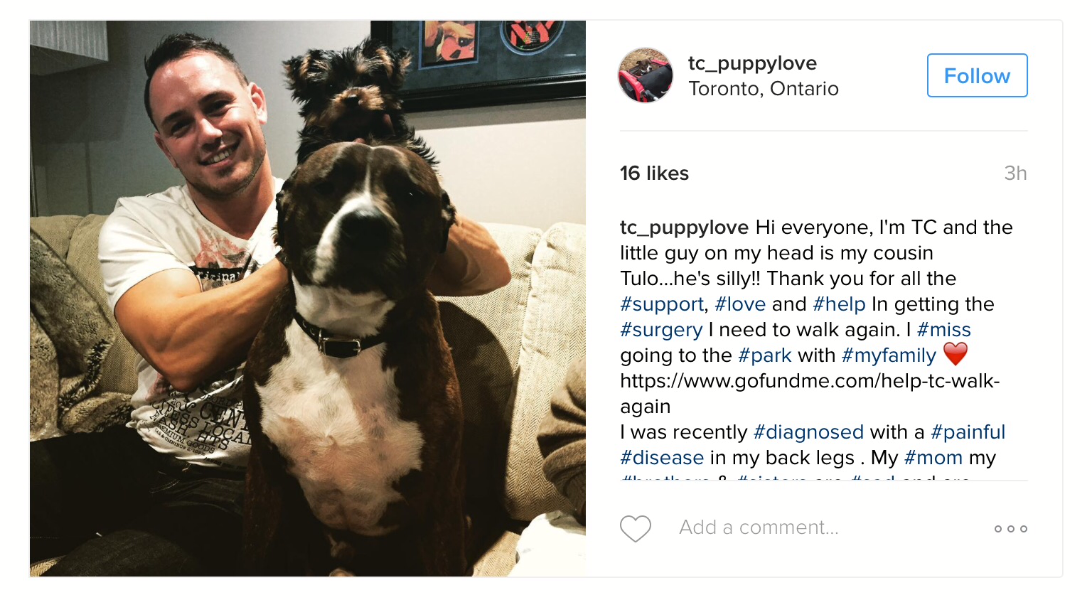This screenshot has height=600, width=1091.
Task: Click the Add a comment field
Action: (x=759, y=528)
